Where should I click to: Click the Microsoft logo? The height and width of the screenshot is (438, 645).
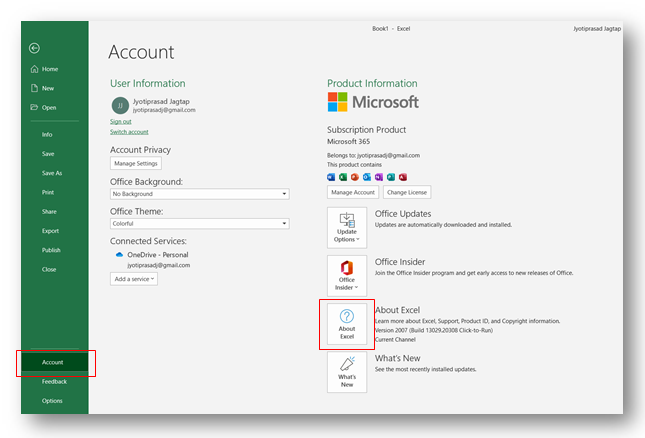pyautogui.click(x=373, y=102)
